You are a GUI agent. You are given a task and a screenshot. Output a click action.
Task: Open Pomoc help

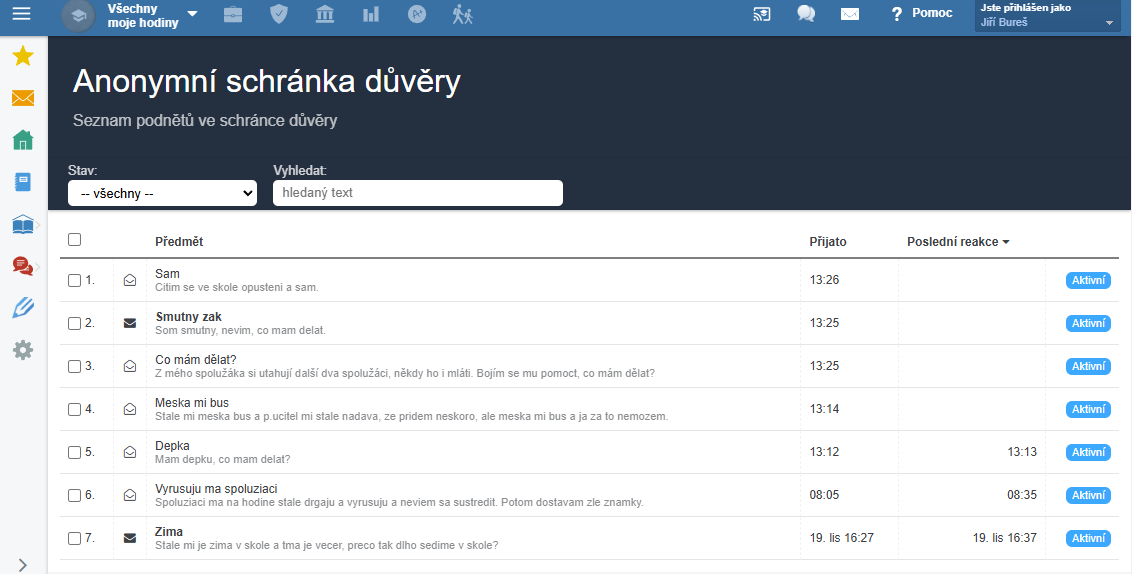click(x=923, y=13)
